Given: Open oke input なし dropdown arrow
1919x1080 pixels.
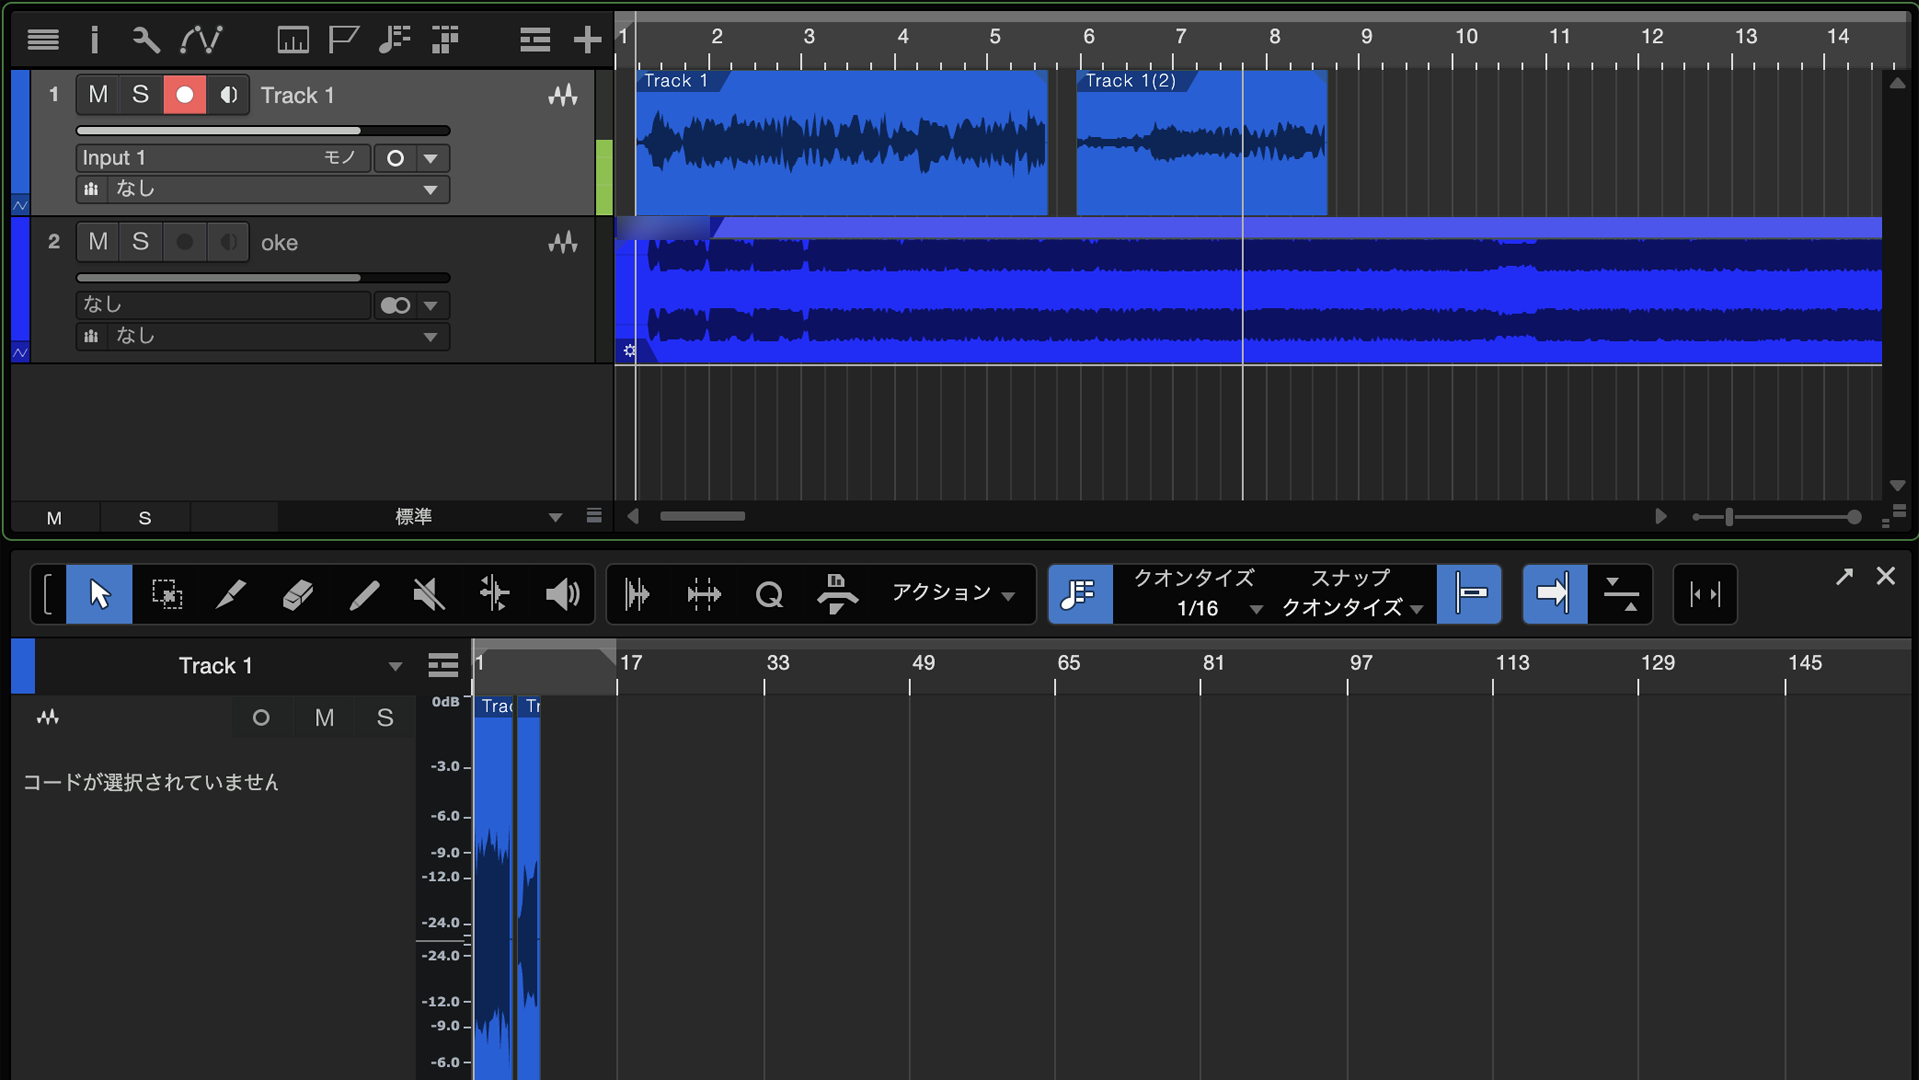Looking at the screenshot, I should coord(431,305).
